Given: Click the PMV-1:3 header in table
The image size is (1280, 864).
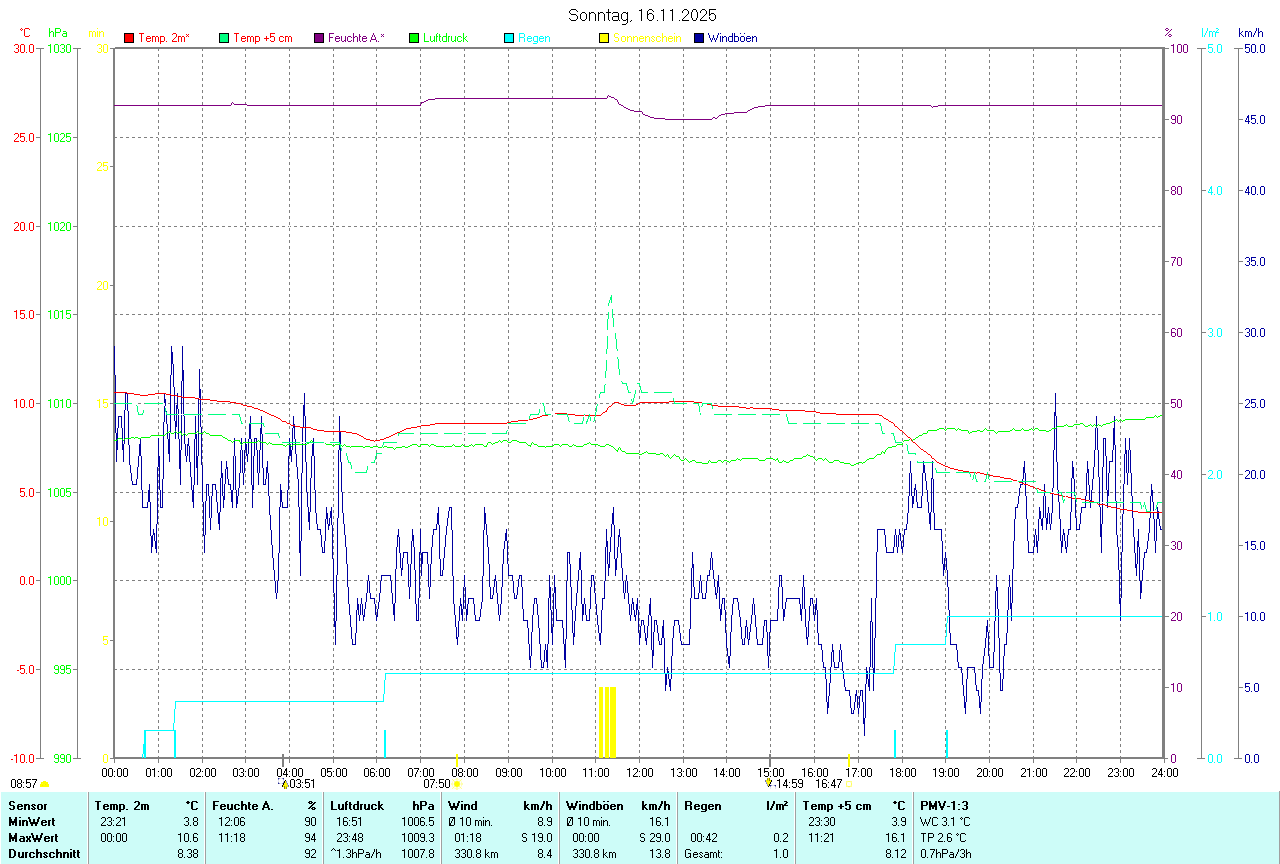Looking at the screenshot, I should pos(945,806).
